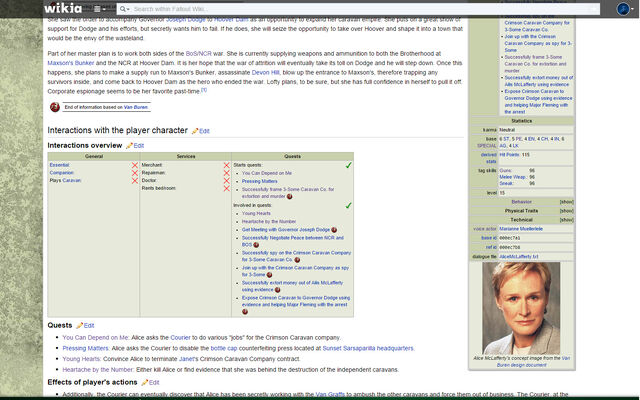Open the Van Graffs link

click(x=330, y=394)
